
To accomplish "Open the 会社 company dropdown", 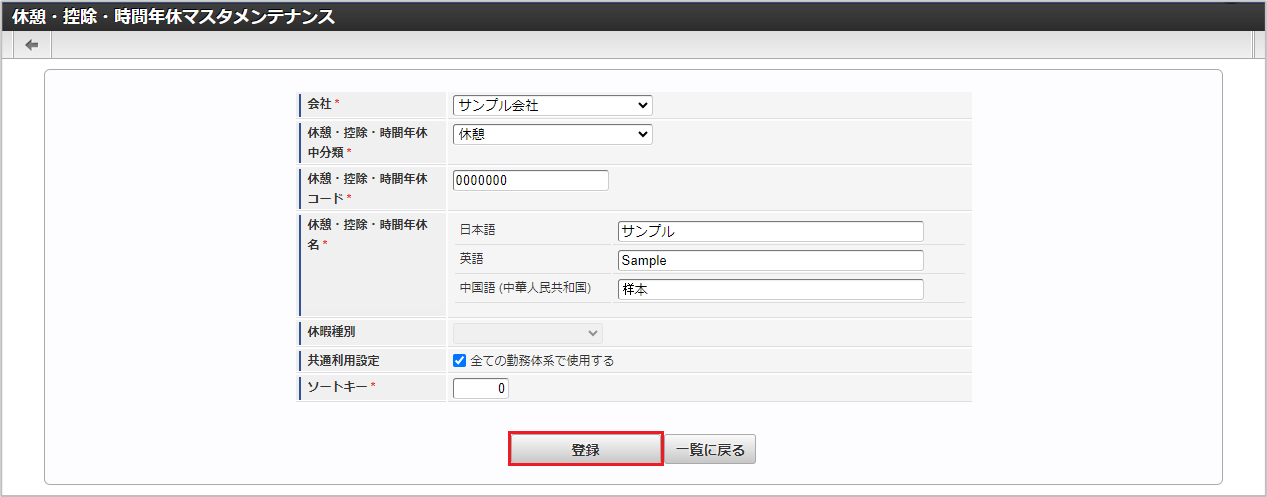I will [x=552, y=105].
